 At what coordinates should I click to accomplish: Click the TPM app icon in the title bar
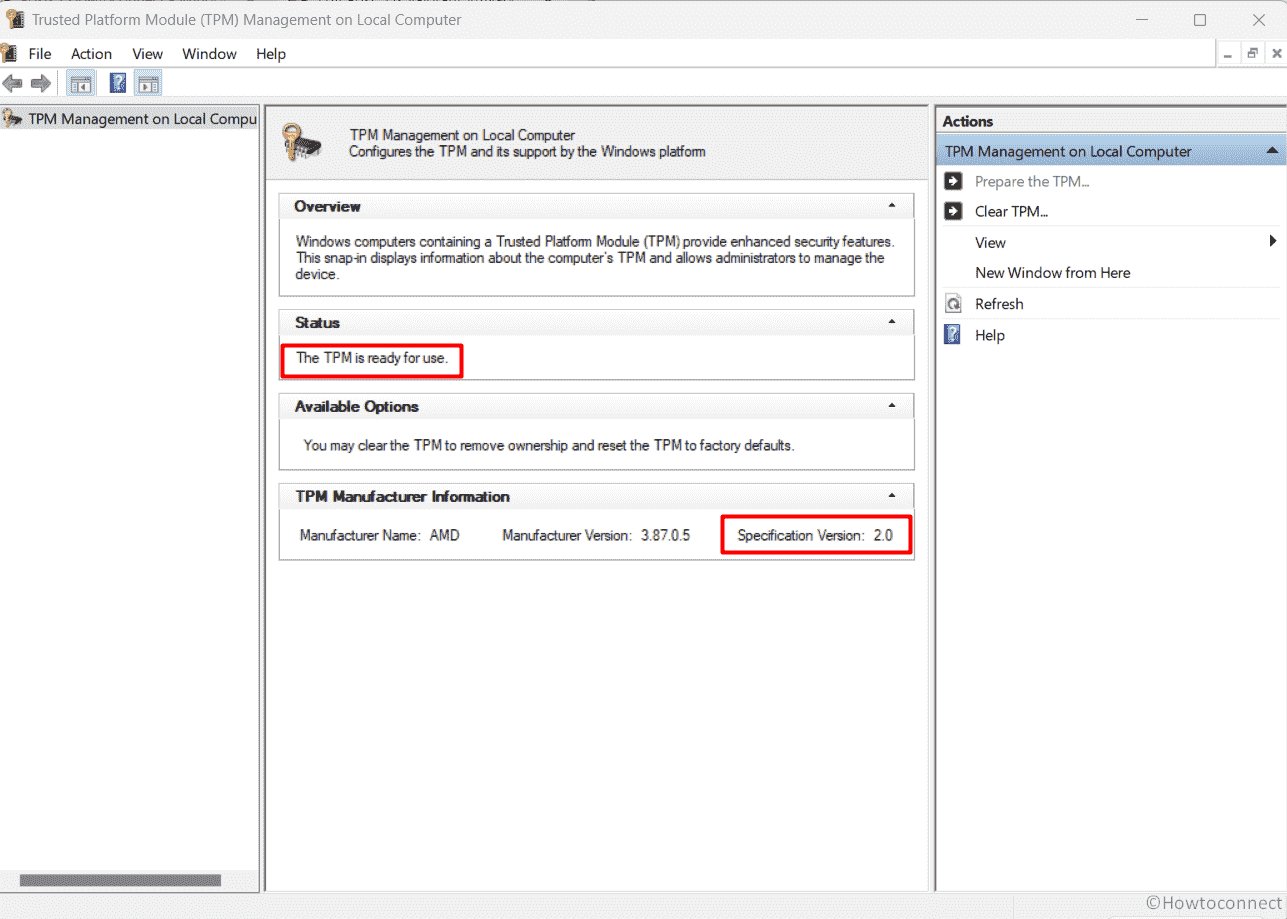(x=15, y=19)
